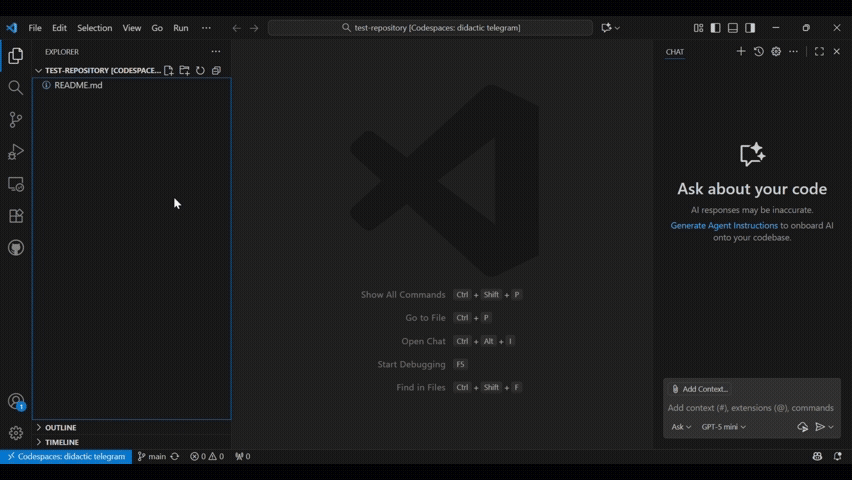The height and width of the screenshot is (480, 852).
Task: Open send options dropdown arrow
Action: point(831,427)
